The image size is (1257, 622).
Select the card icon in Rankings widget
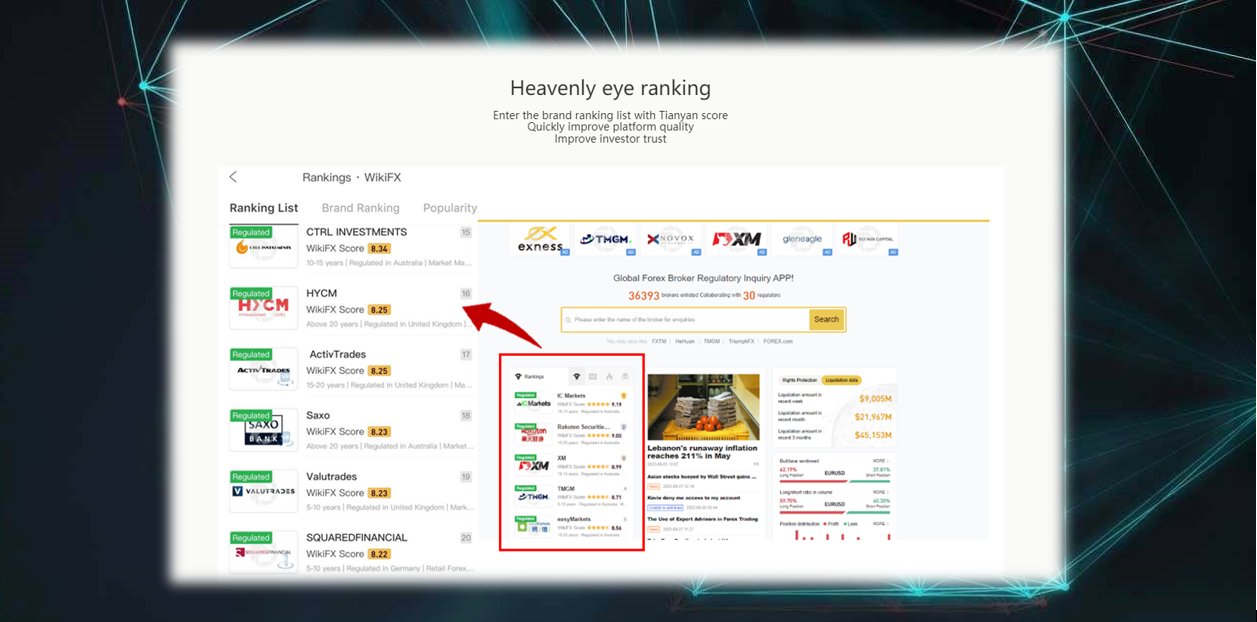(x=593, y=377)
